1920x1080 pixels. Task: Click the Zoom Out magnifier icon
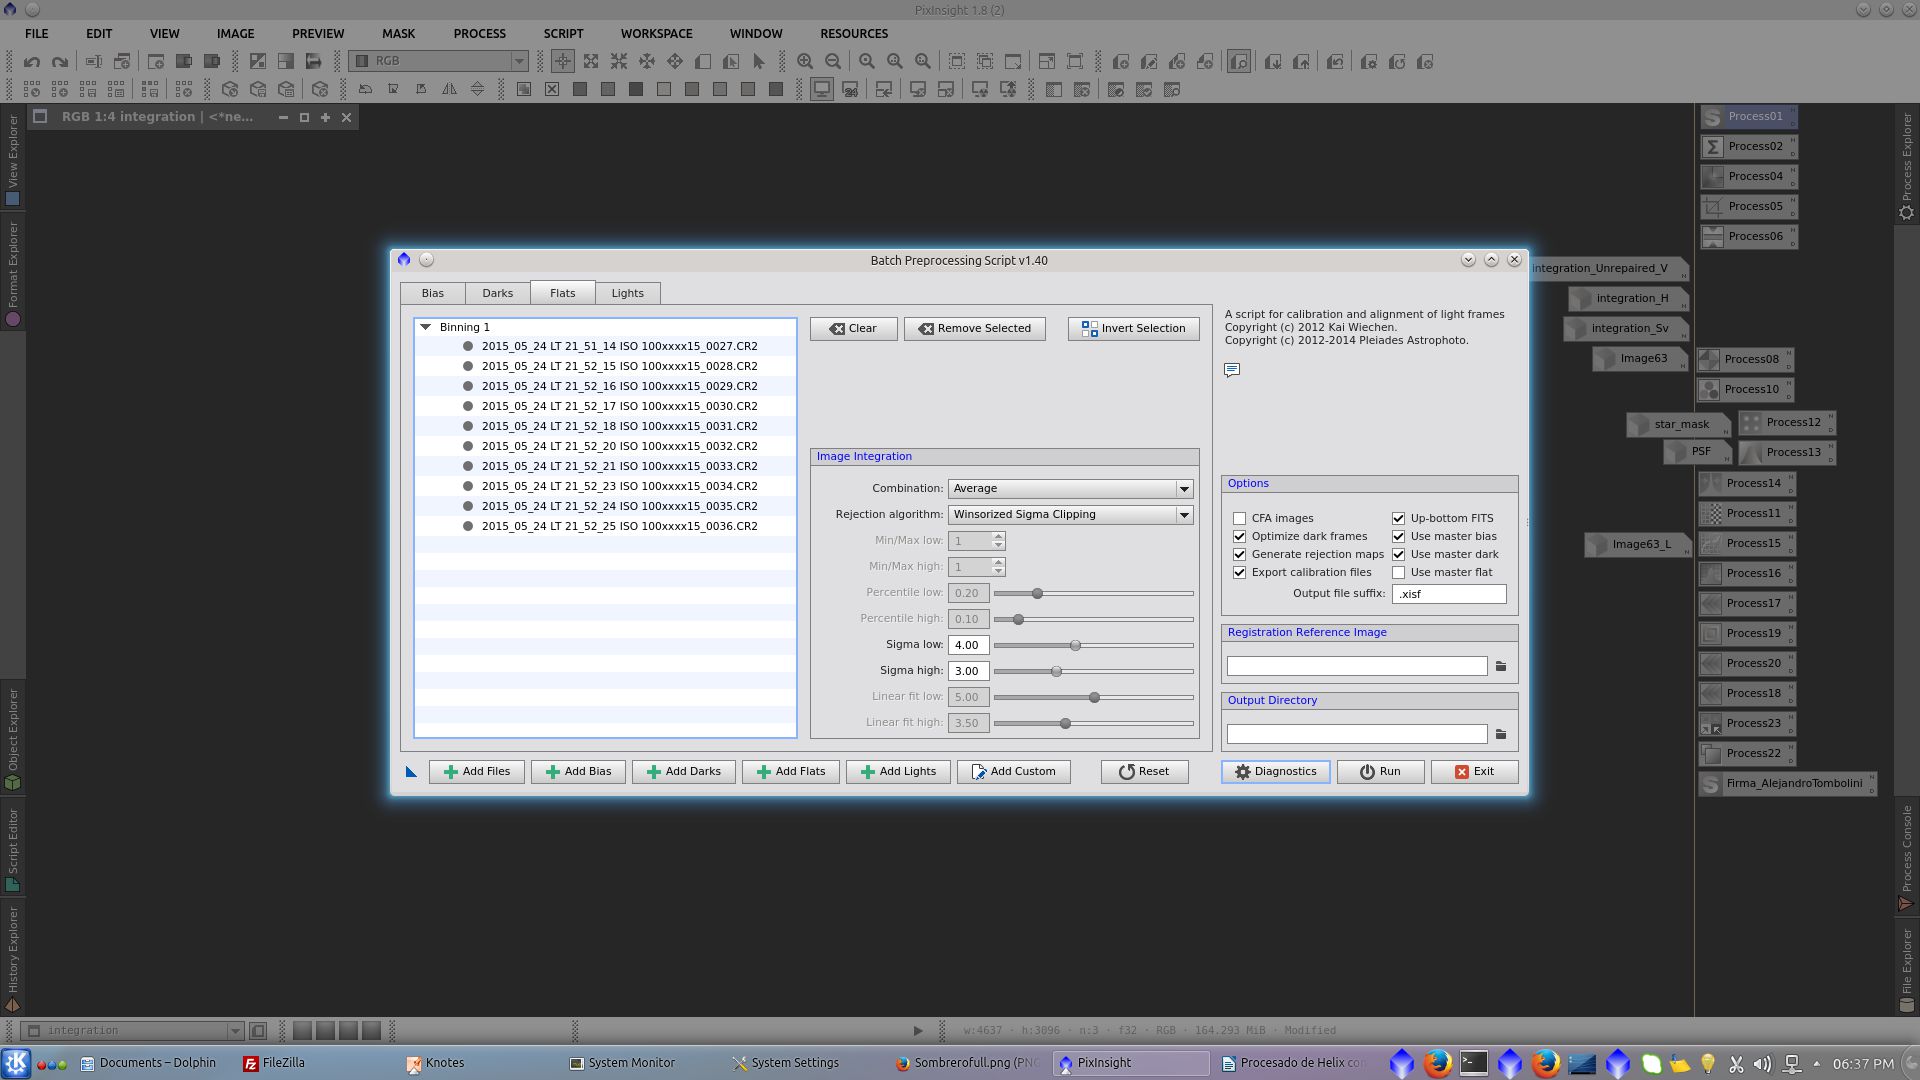click(x=833, y=62)
